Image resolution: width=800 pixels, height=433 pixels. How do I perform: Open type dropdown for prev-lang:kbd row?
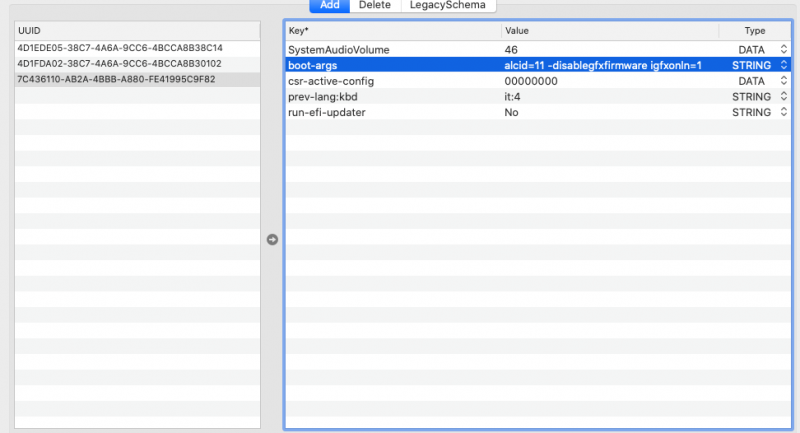(x=784, y=96)
